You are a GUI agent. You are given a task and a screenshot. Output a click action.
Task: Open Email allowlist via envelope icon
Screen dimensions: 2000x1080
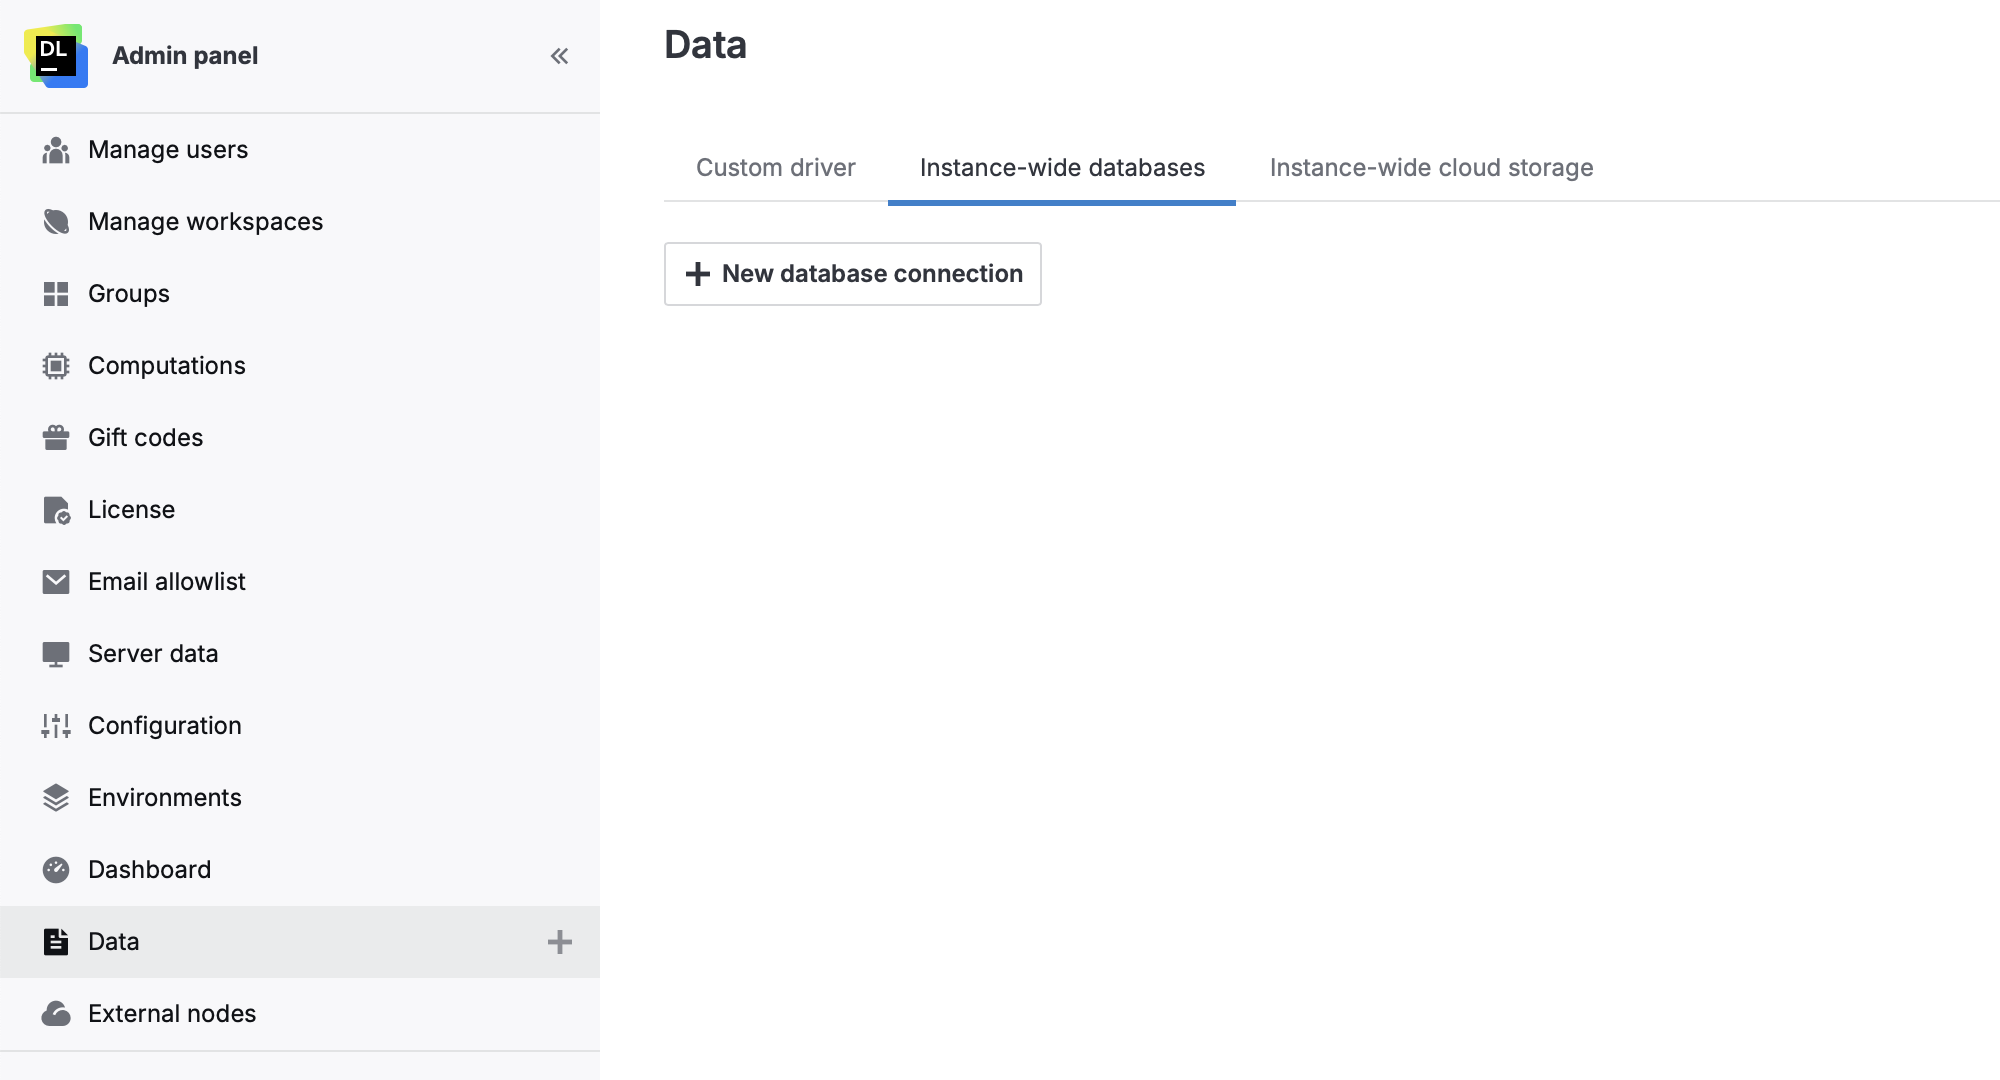click(55, 581)
